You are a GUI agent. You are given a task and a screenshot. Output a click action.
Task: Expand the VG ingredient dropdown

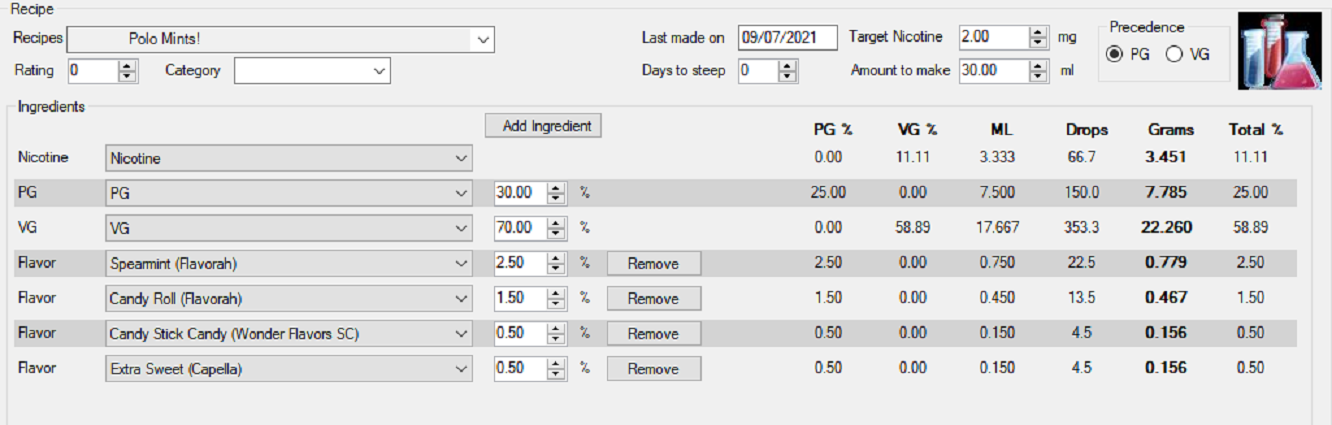click(289, 228)
